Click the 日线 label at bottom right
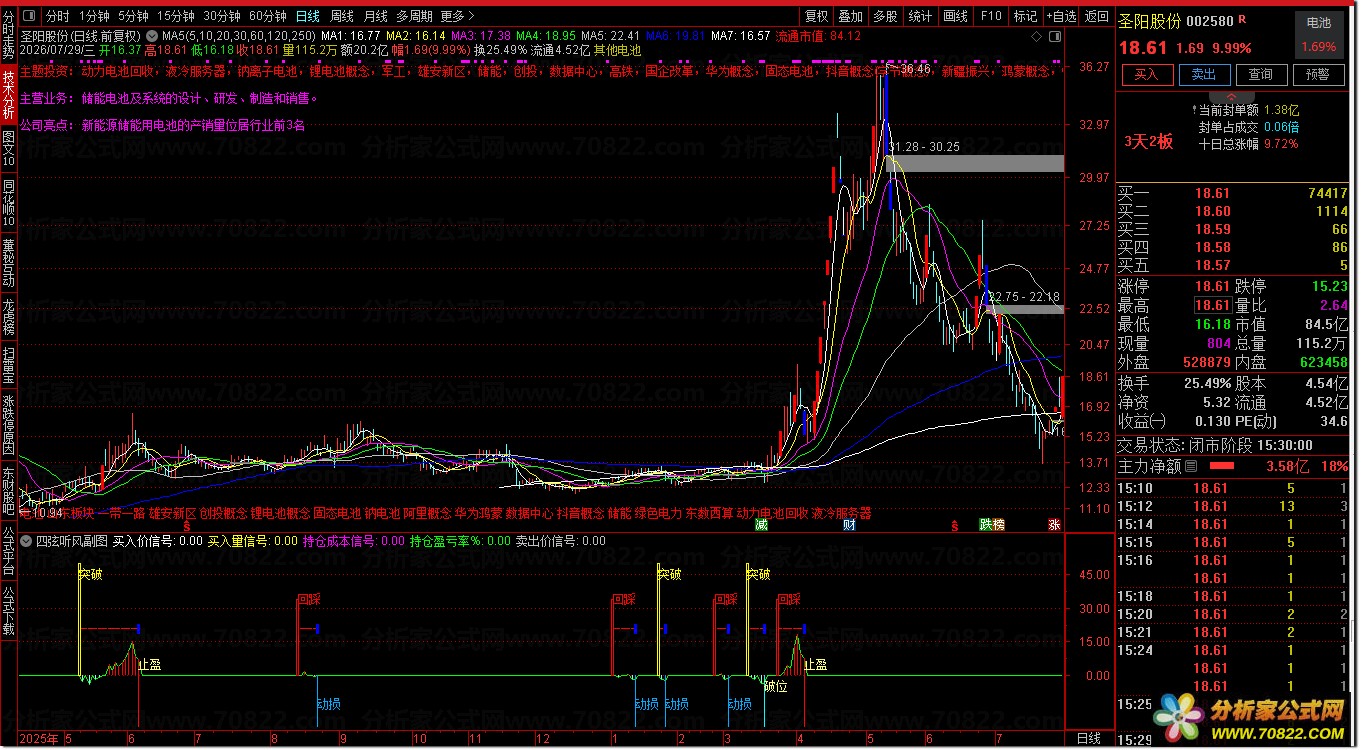 1089,738
